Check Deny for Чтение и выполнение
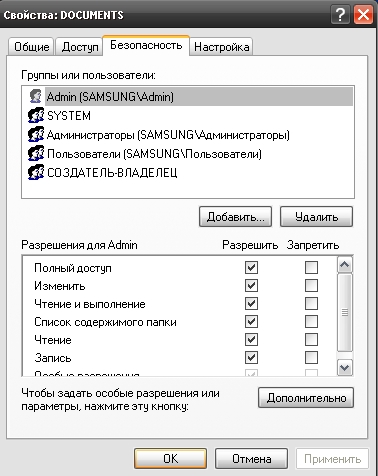Image resolution: width=378 pixels, height=476 pixels. (311, 303)
